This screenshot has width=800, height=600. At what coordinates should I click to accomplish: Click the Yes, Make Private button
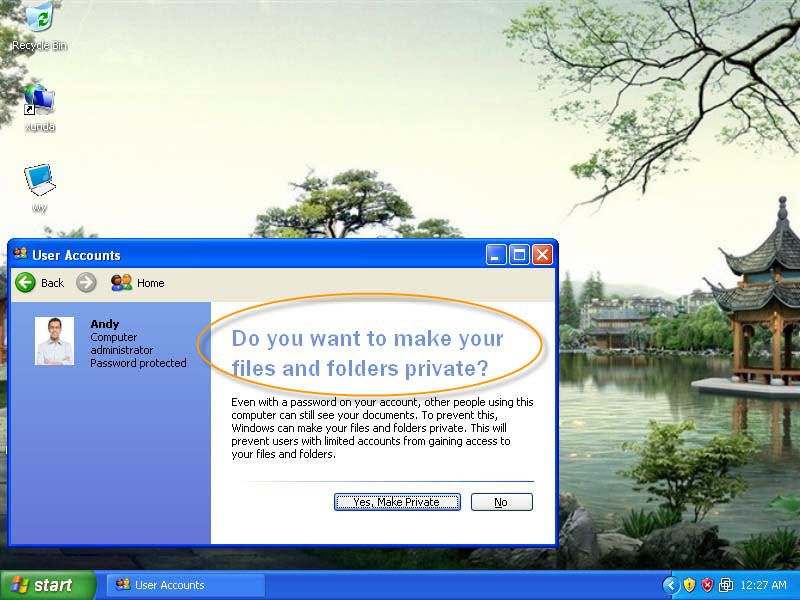397,502
